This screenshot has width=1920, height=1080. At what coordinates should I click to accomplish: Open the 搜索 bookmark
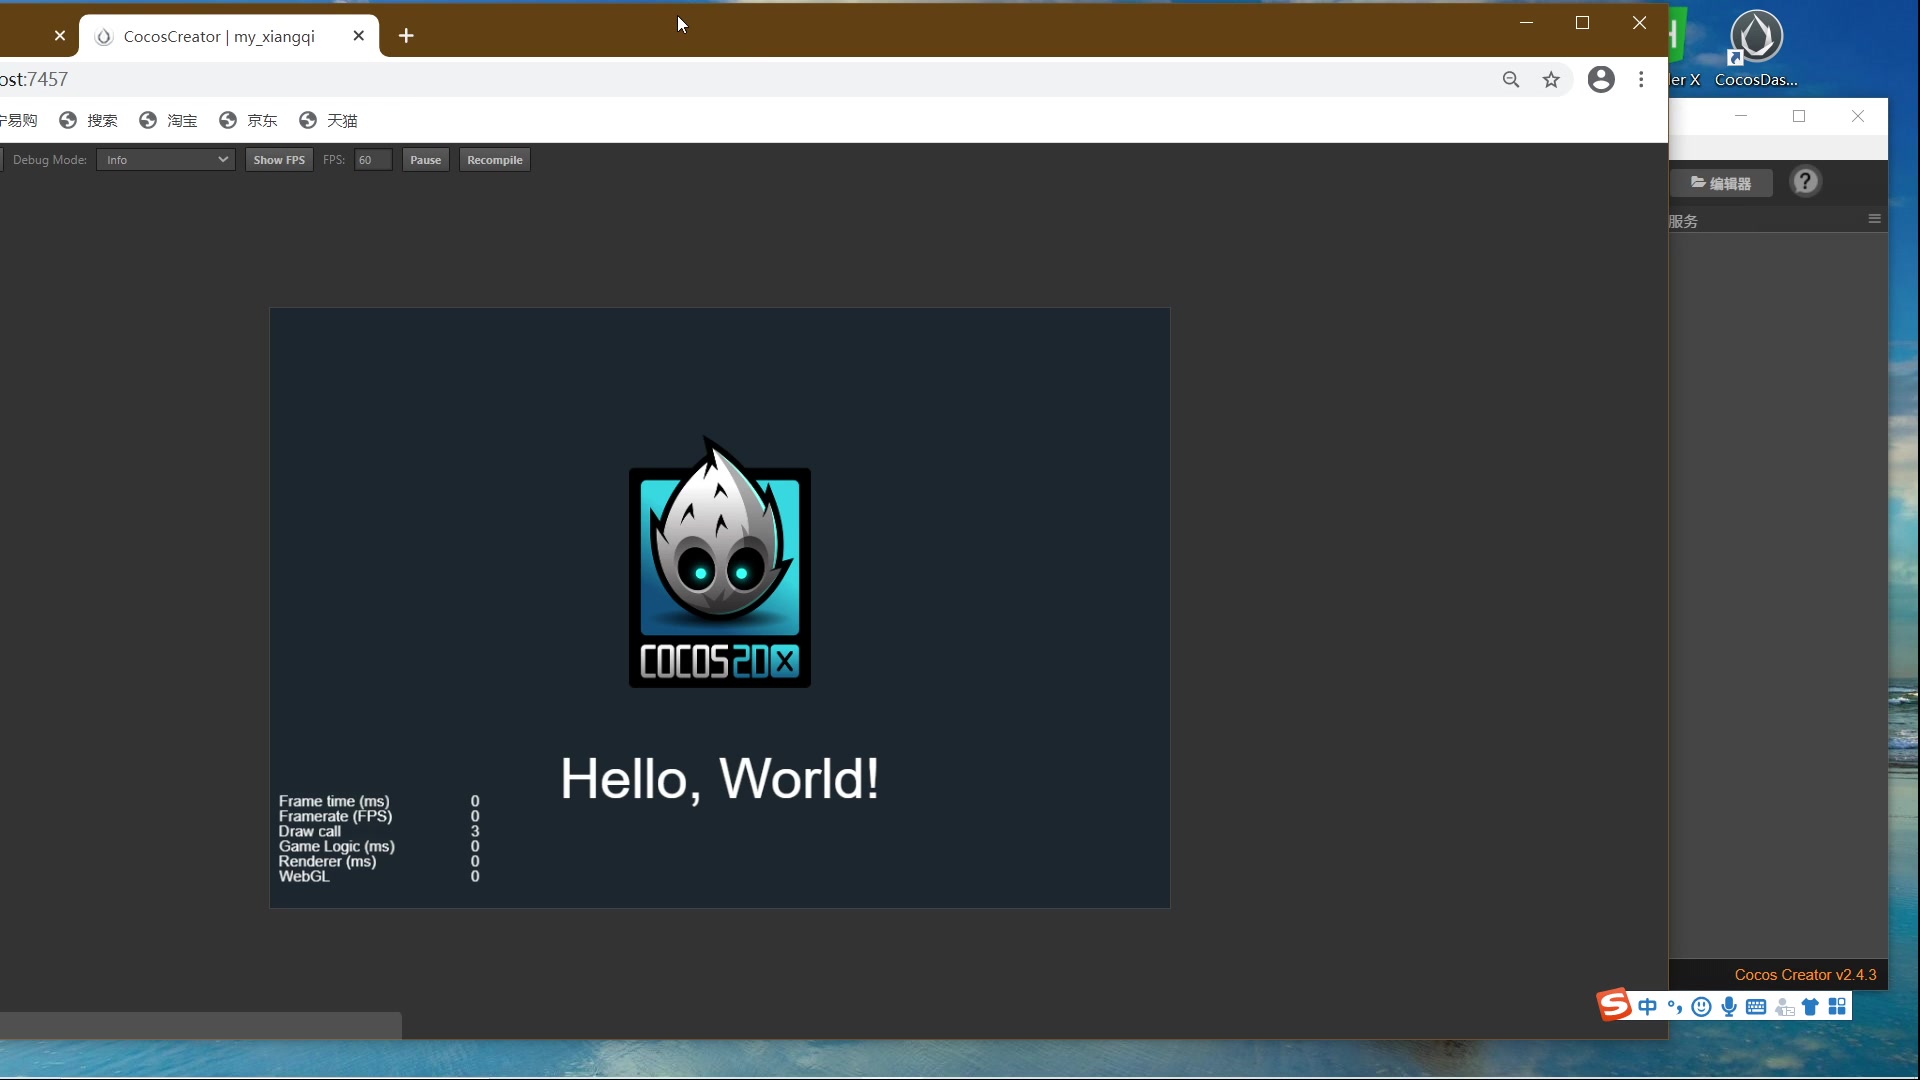tap(89, 120)
